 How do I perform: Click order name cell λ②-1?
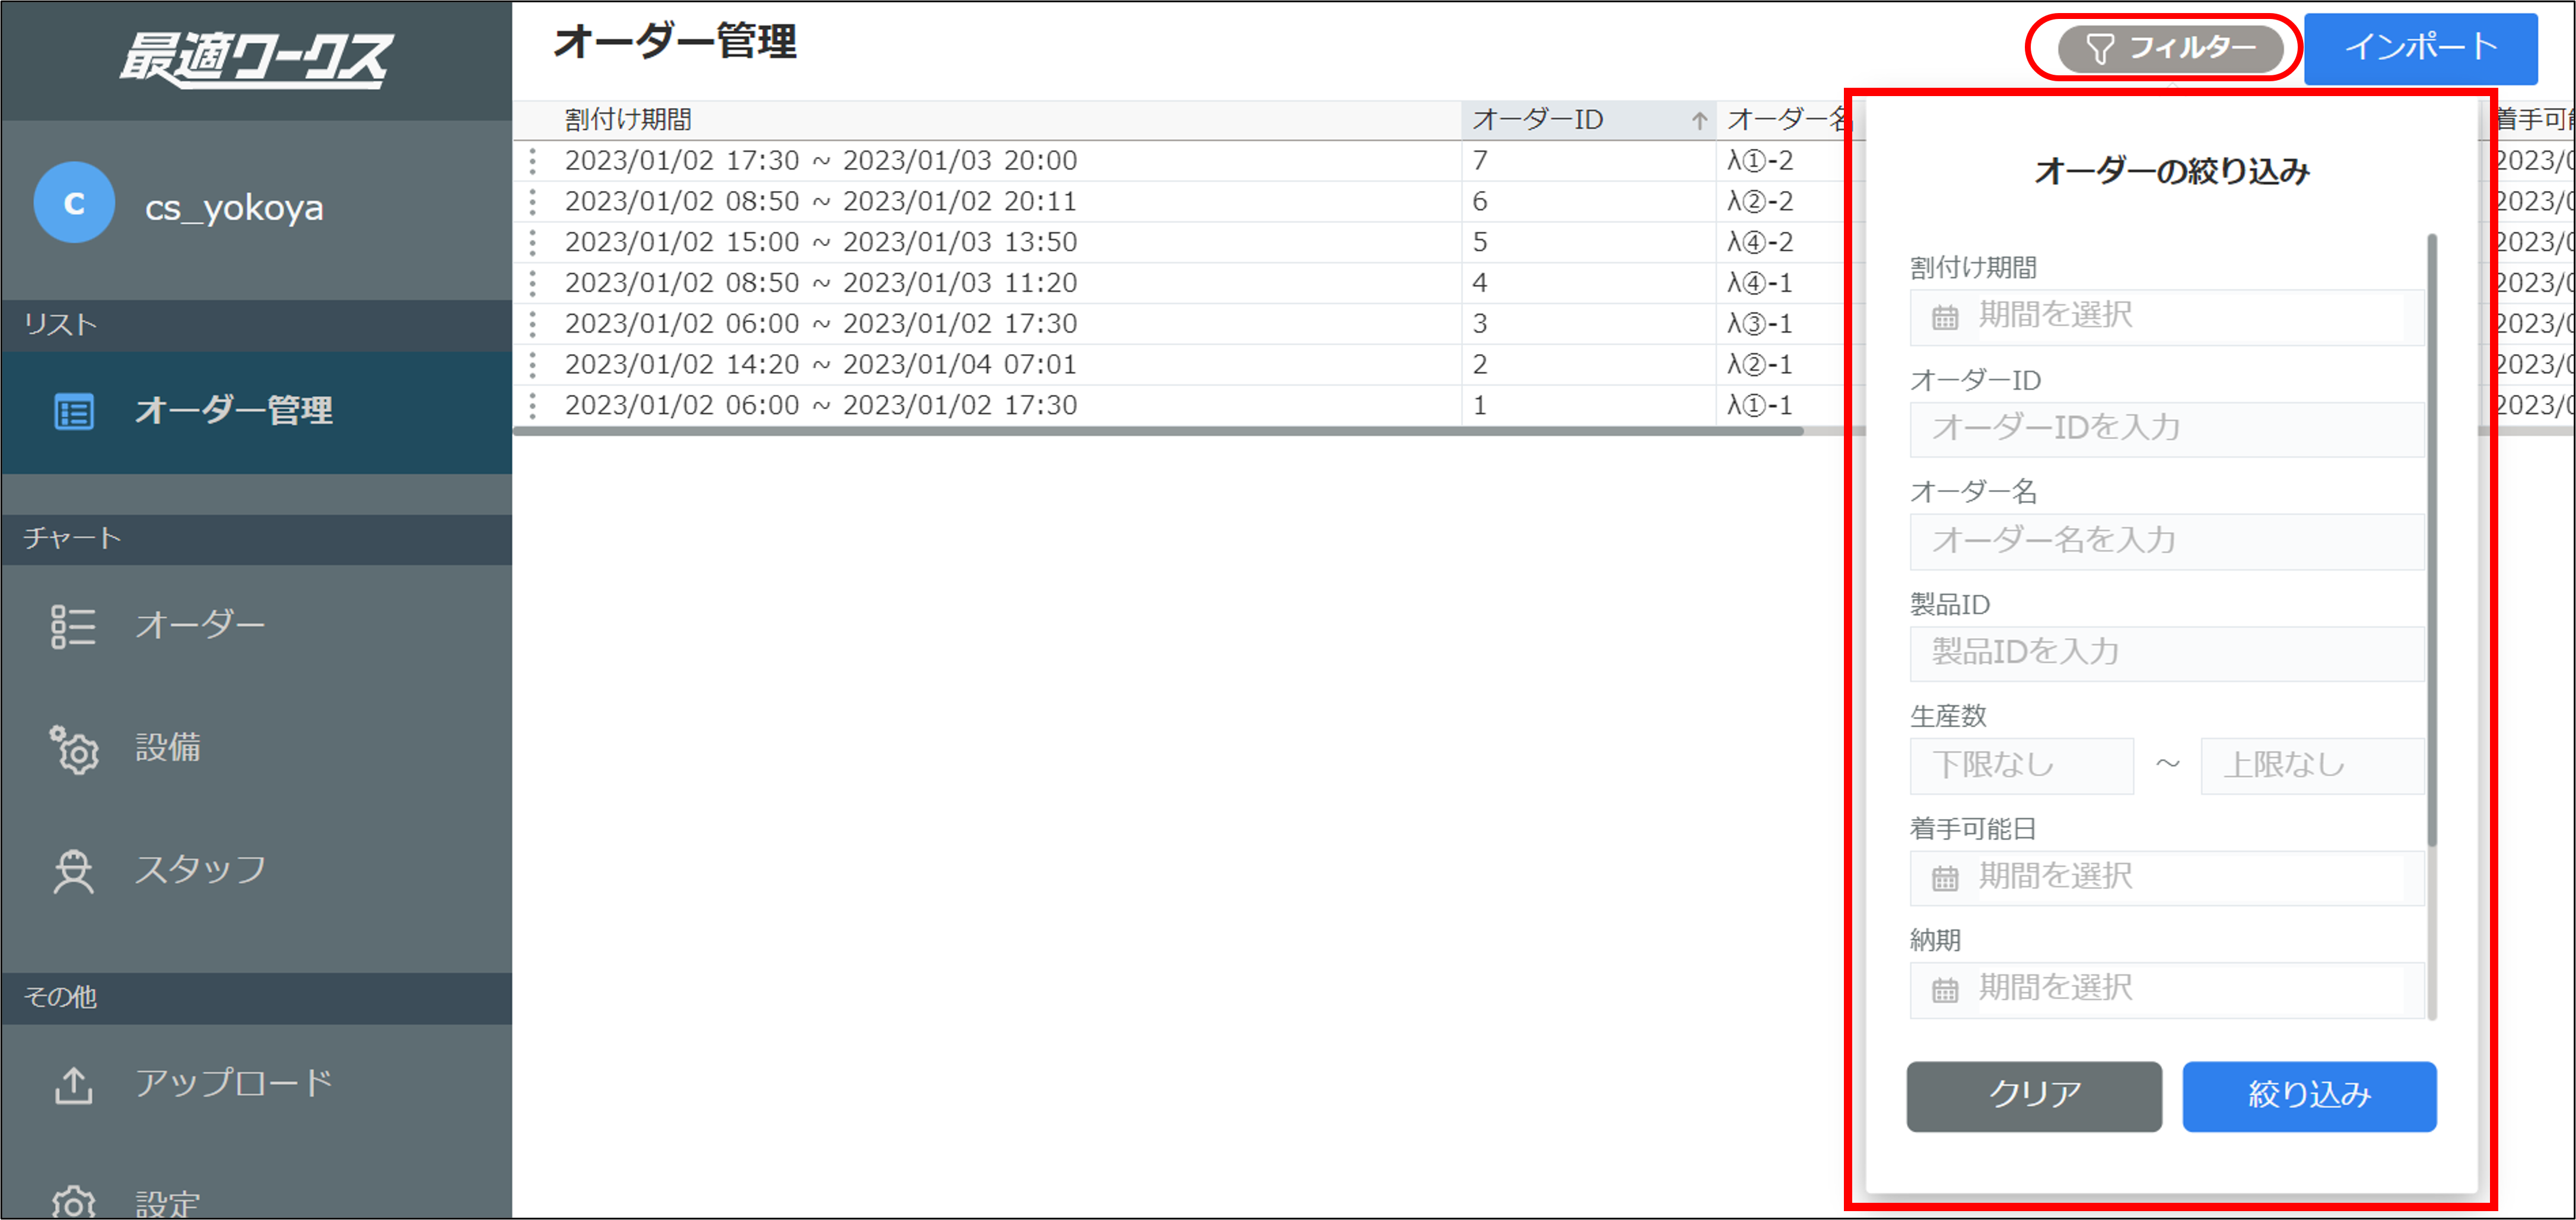[x=1760, y=365]
